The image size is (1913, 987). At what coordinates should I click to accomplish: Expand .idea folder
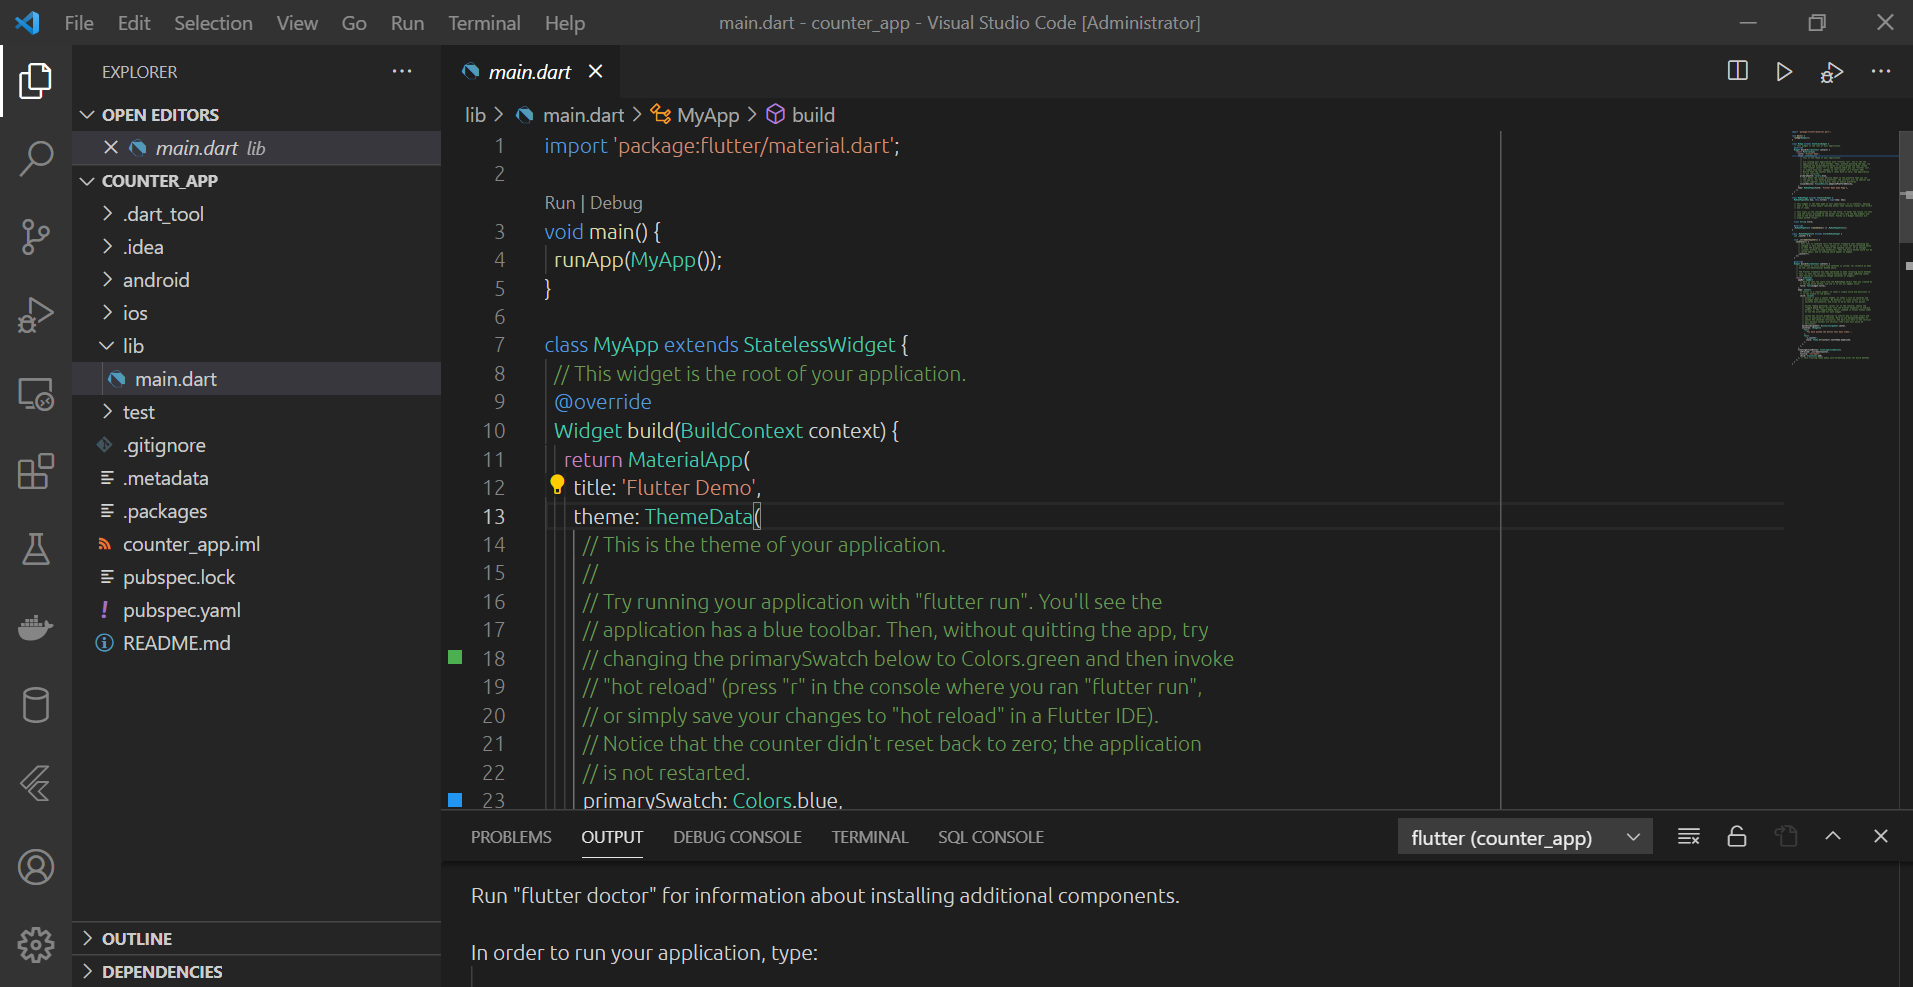point(257,247)
